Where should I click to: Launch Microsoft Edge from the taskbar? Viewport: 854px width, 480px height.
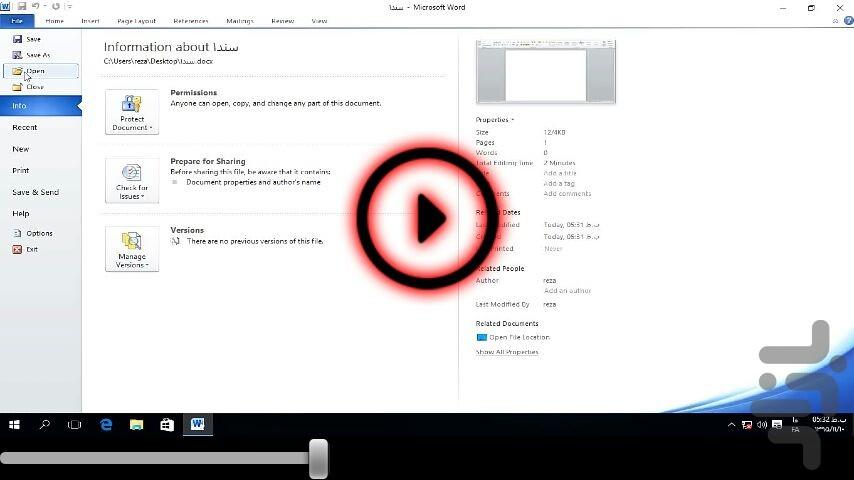pos(106,425)
